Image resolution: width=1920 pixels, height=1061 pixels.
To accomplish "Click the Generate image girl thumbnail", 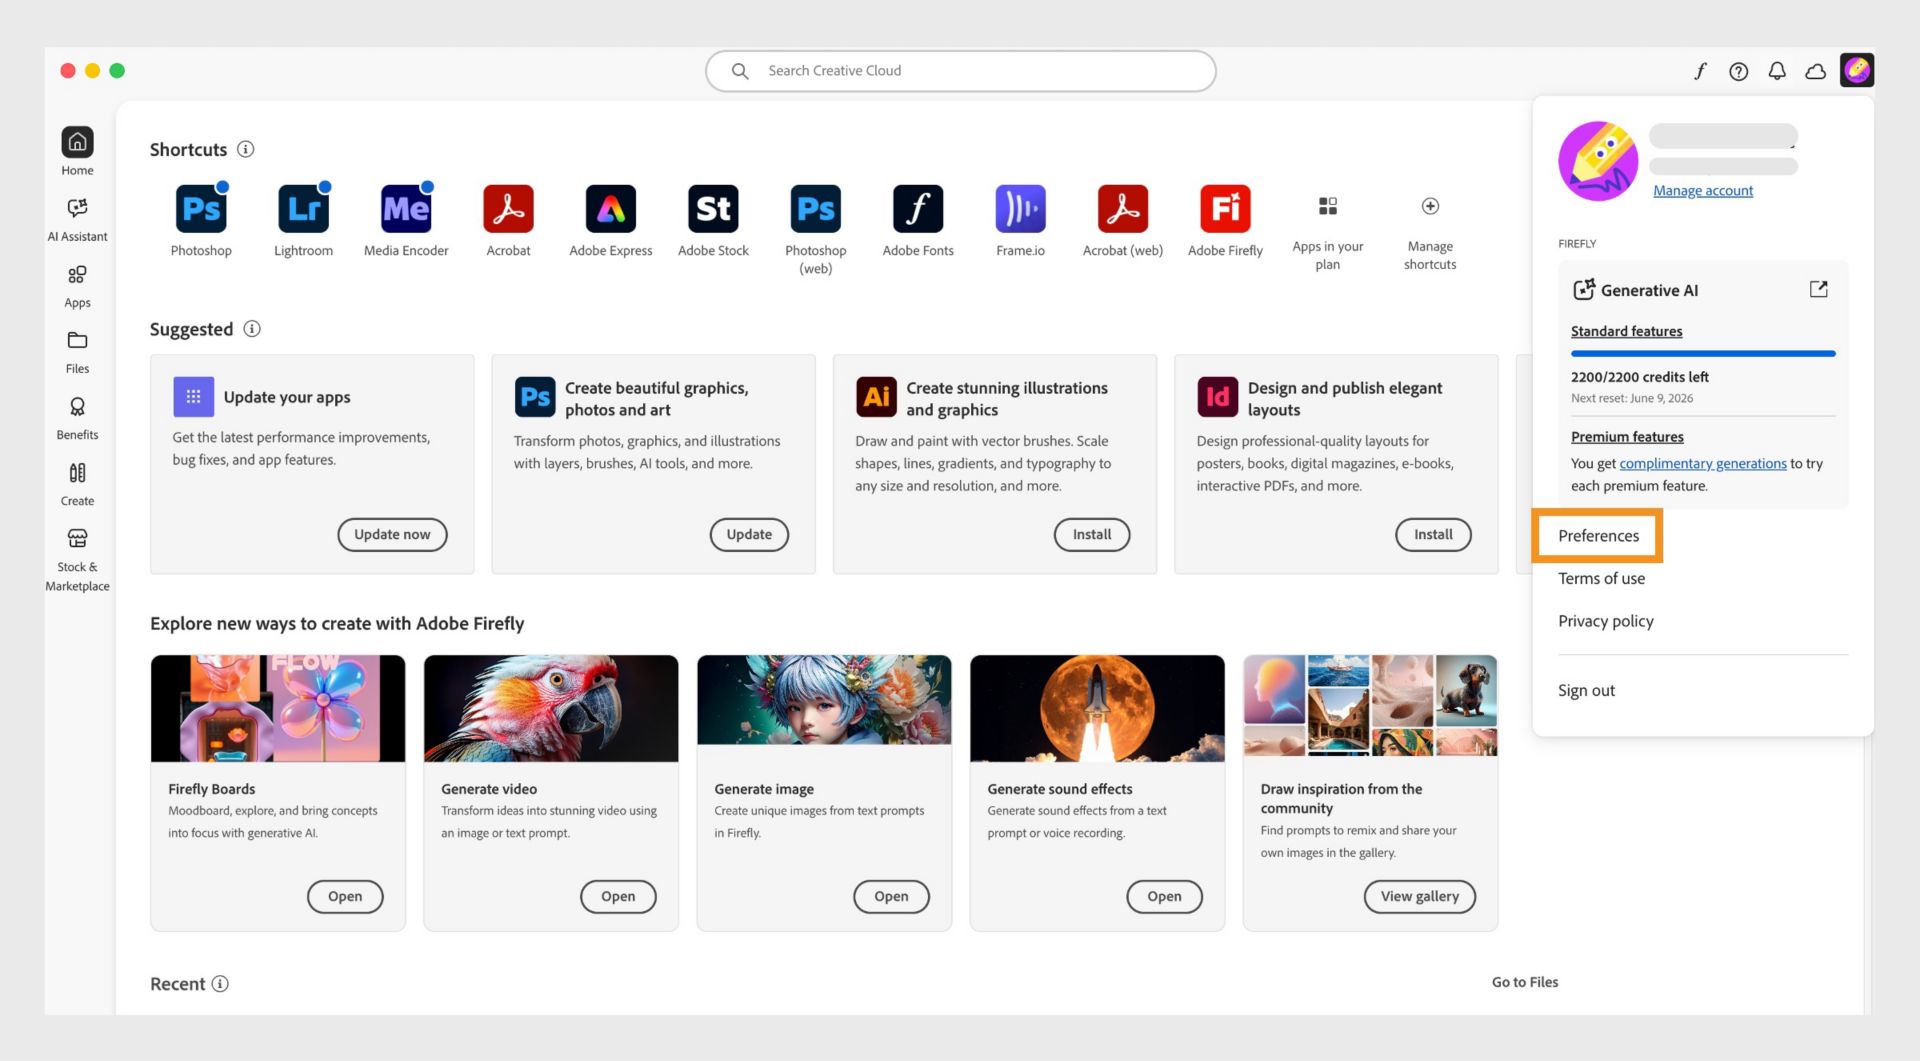I will pyautogui.click(x=824, y=700).
